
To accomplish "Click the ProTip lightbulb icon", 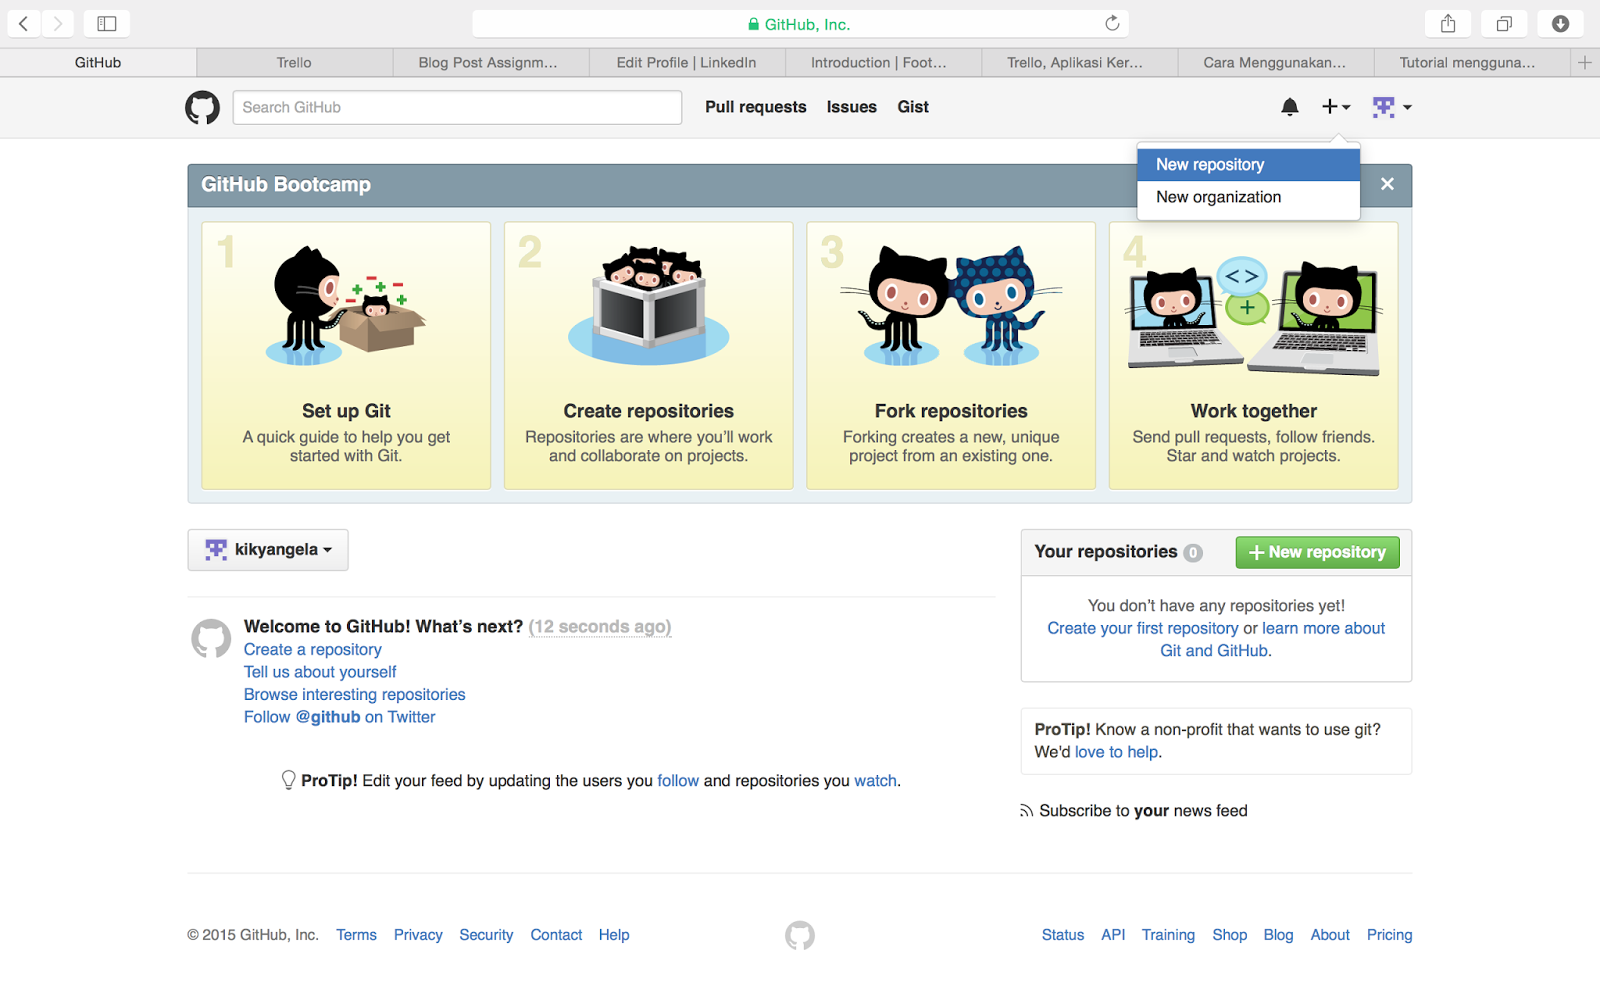I will (x=289, y=779).
